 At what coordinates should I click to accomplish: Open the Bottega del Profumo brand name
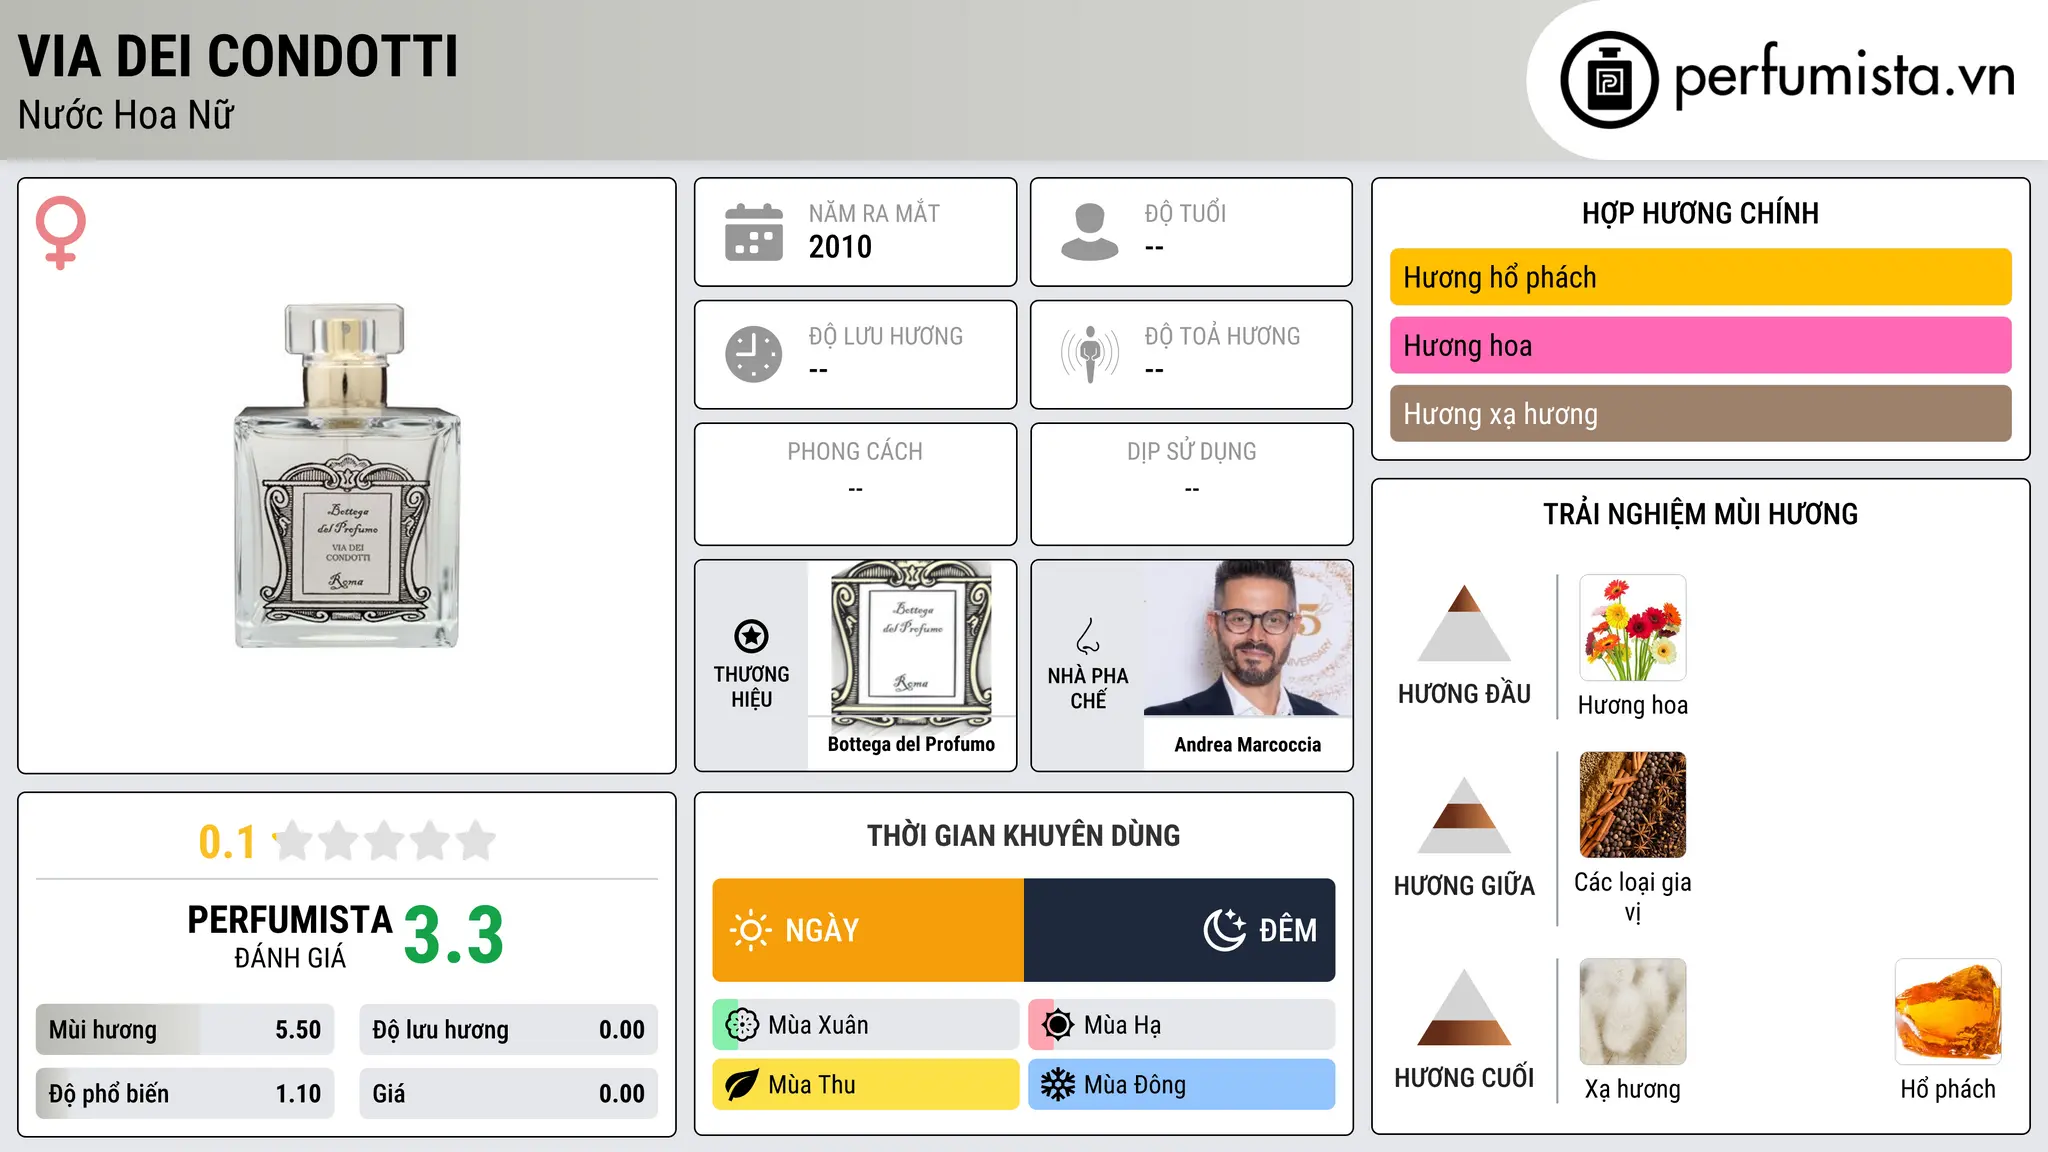(x=911, y=744)
